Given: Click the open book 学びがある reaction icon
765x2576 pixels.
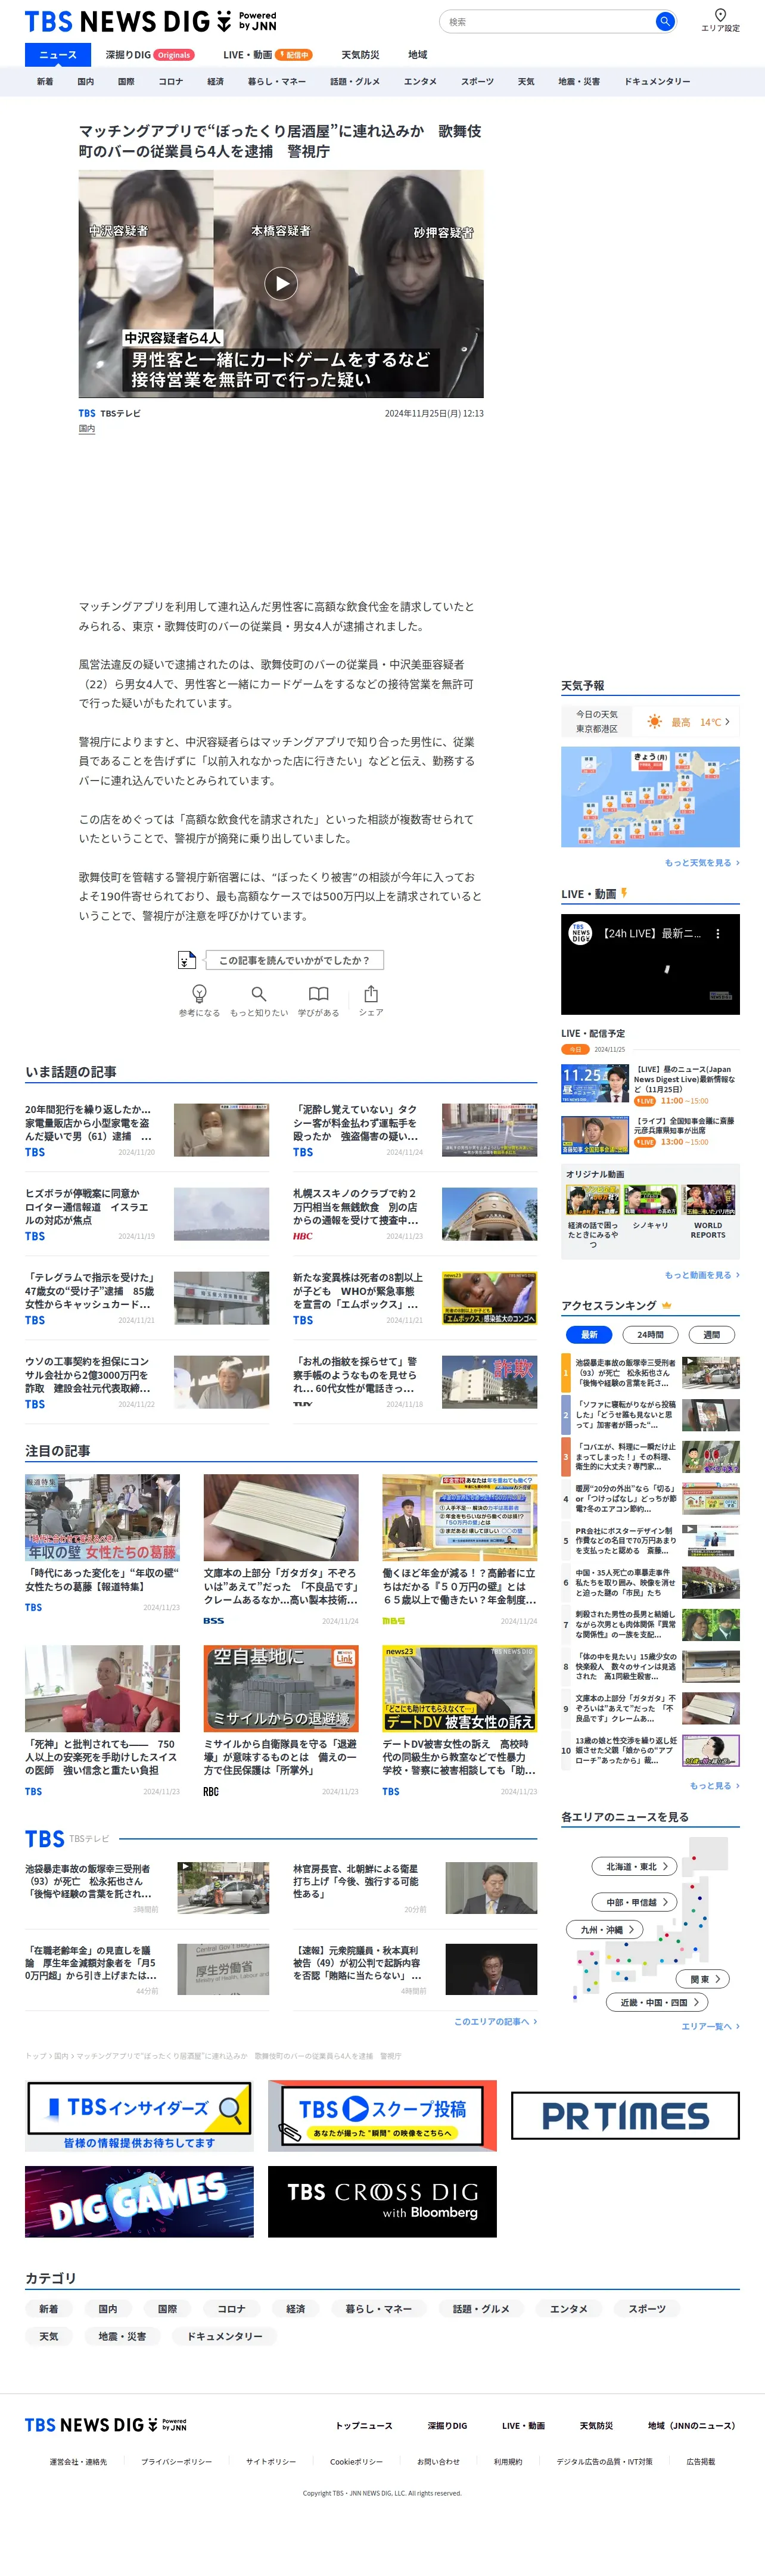Looking at the screenshot, I should point(318,993).
